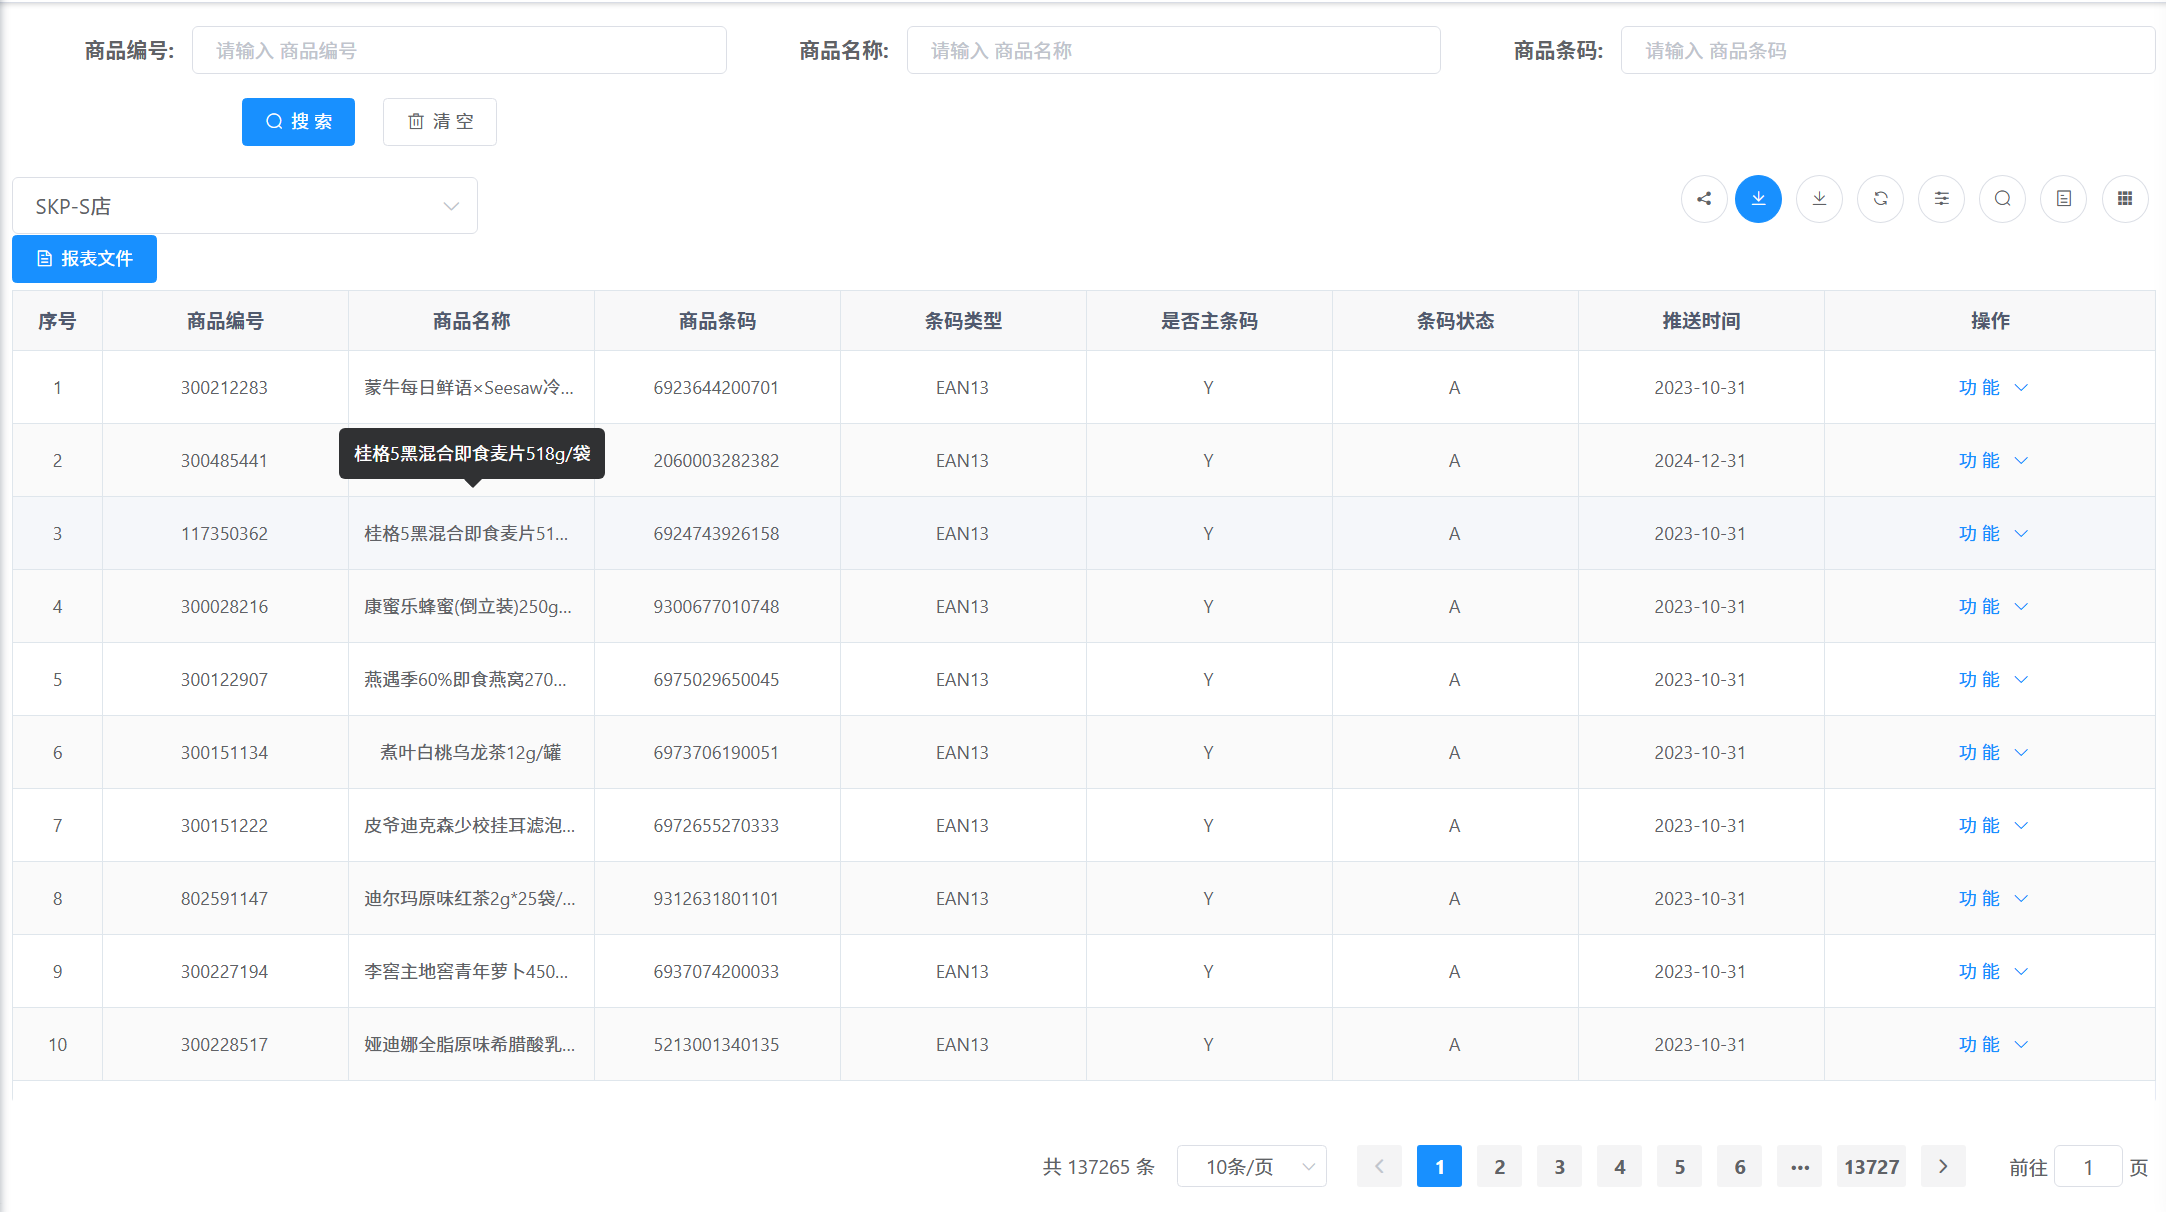Viewport: 2166px width, 1212px height.
Task: Expand 功能 menu in row 10
Action: click(1992, 1045)
